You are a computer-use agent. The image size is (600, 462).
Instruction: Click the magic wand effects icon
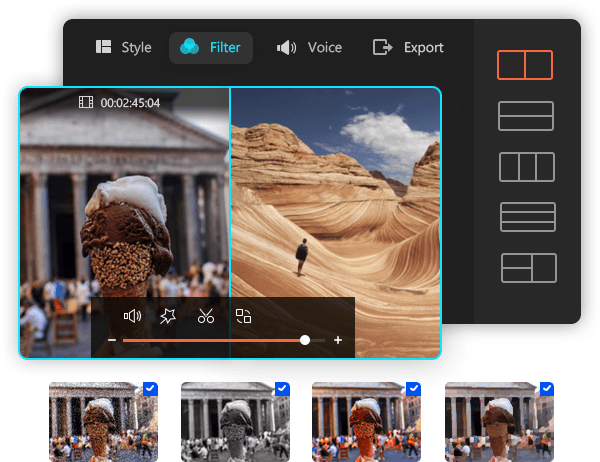168,316
